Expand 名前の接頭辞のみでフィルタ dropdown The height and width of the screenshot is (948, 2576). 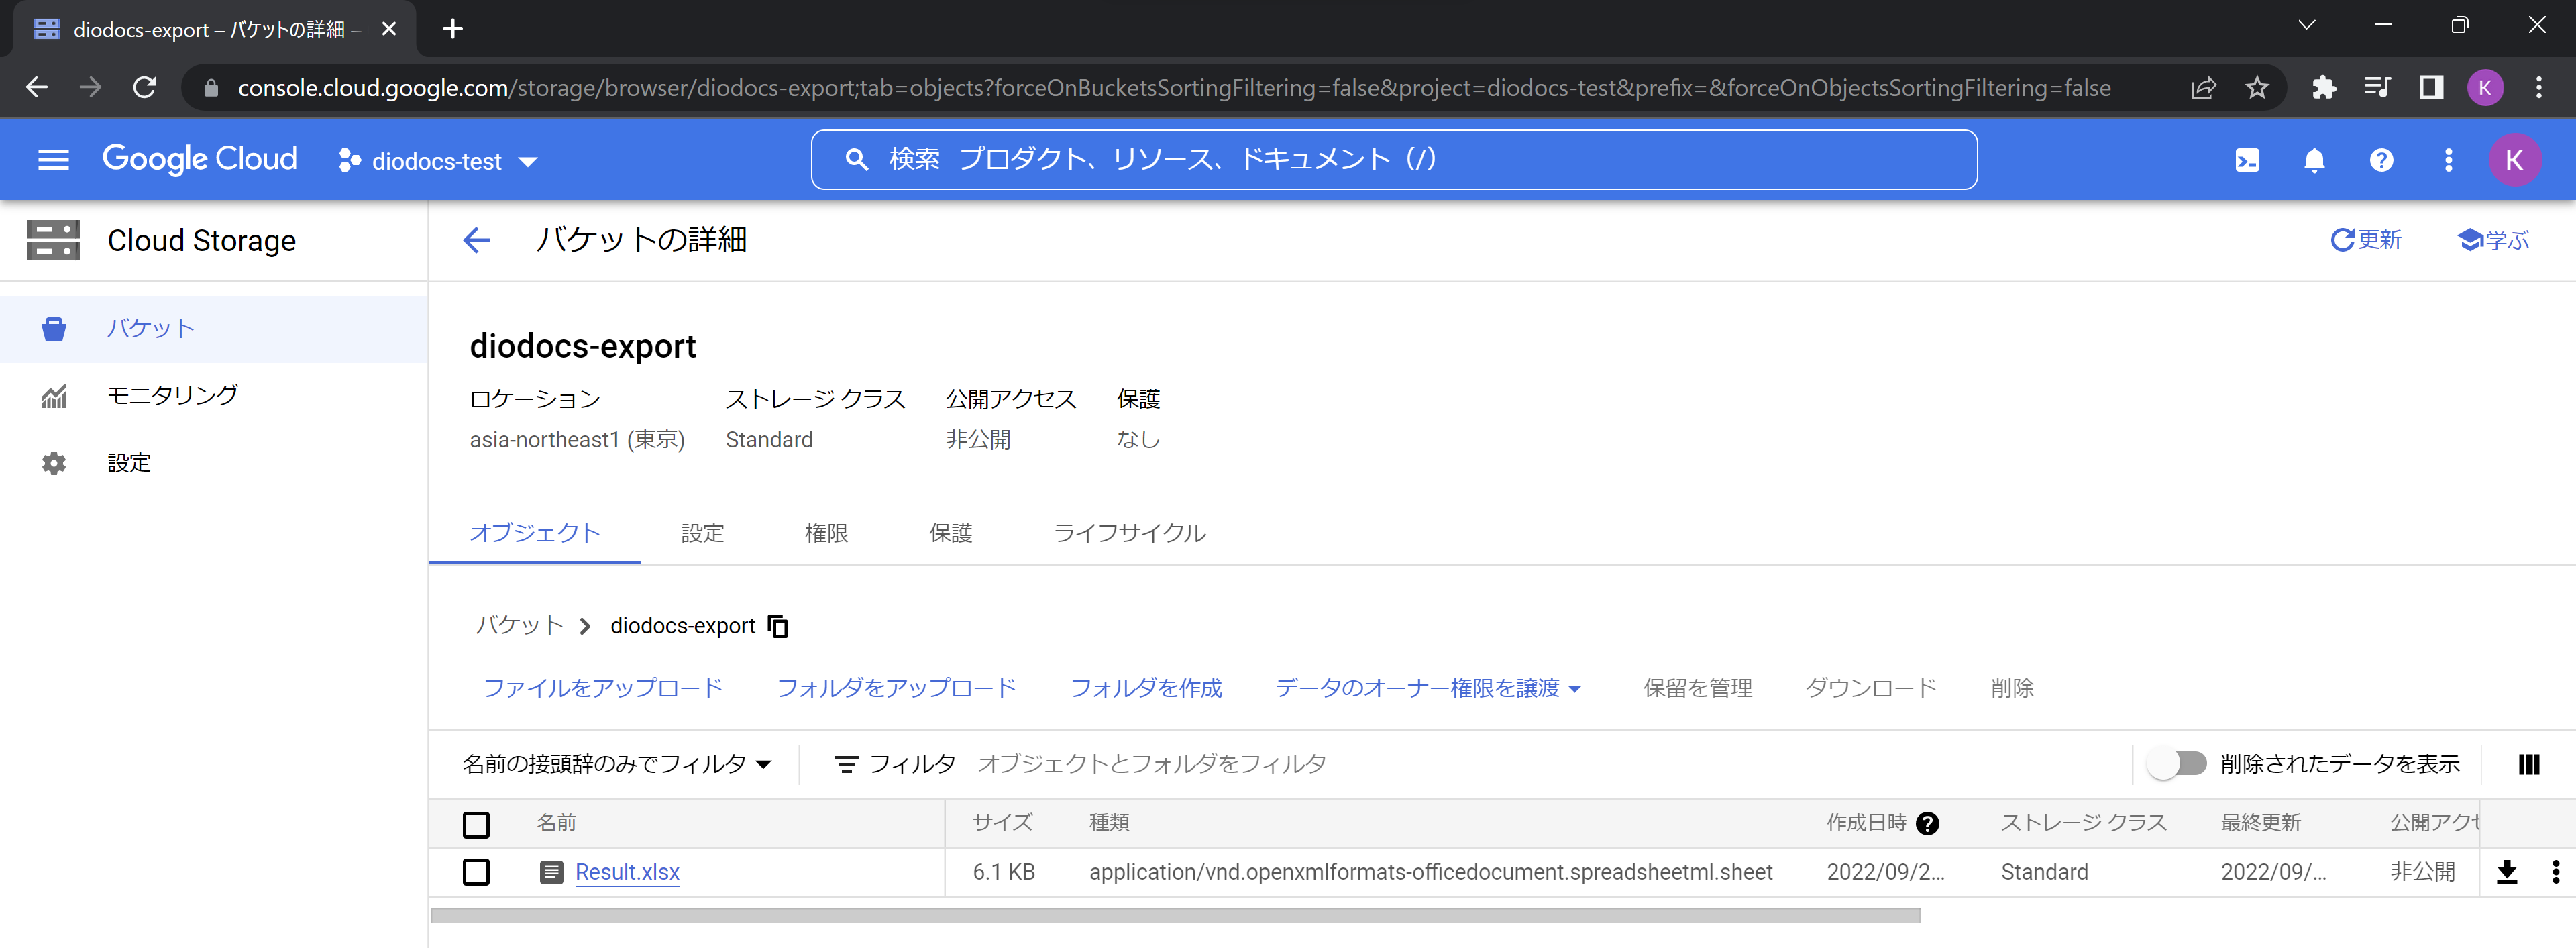pyautogui.click(x=617, y=764)
